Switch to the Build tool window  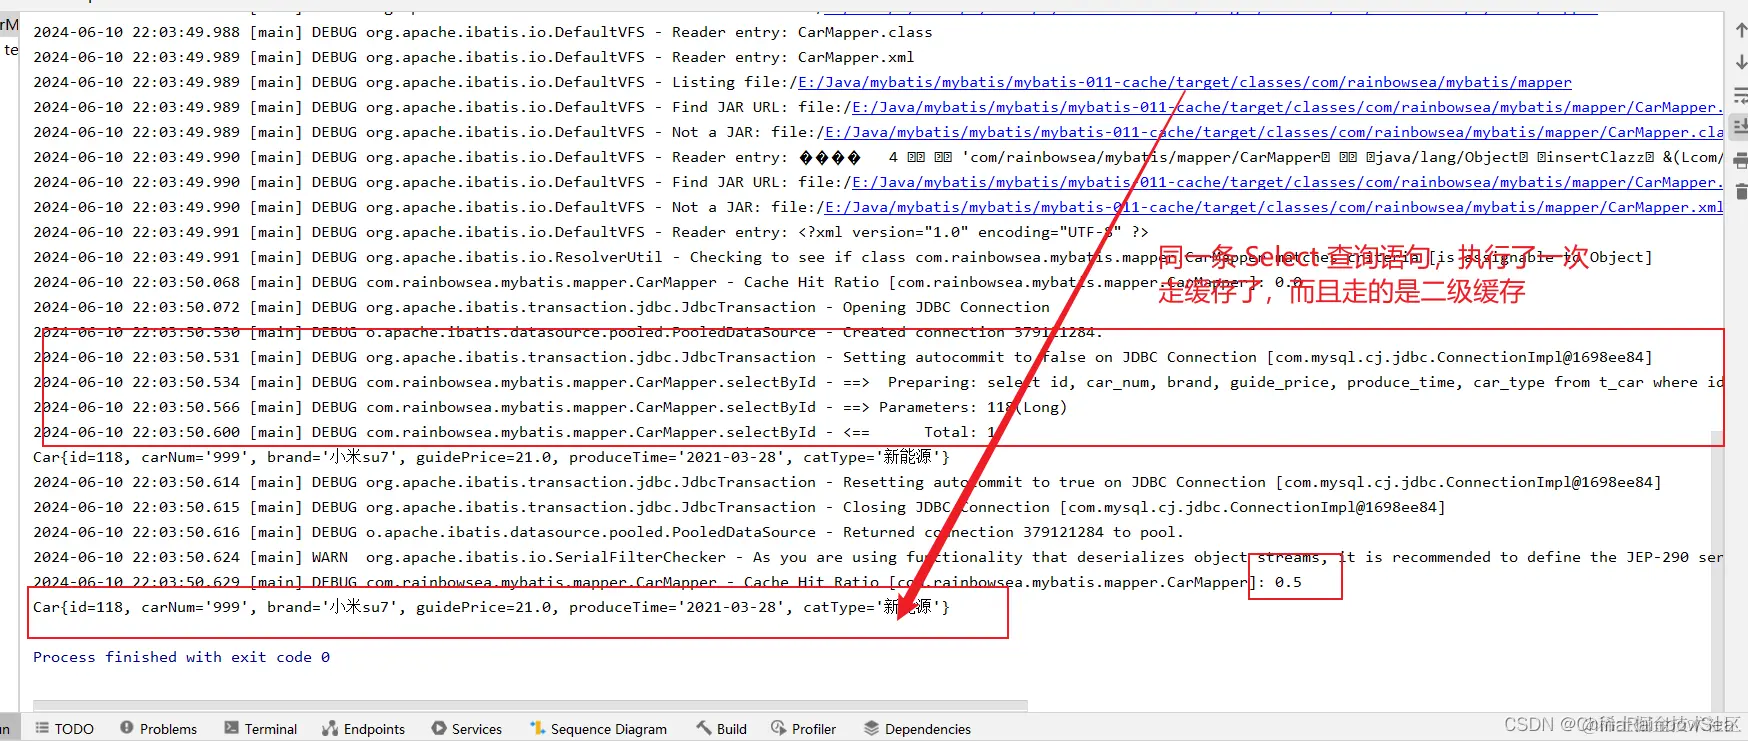tap(722, 729)
